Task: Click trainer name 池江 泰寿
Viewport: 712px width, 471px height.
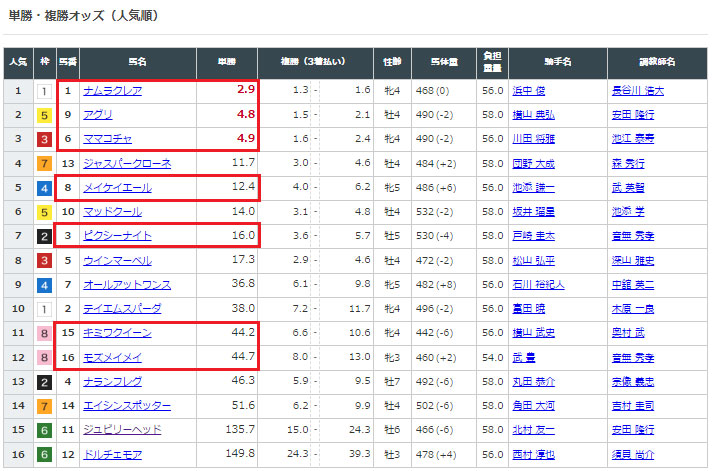Action: (635, 139)
